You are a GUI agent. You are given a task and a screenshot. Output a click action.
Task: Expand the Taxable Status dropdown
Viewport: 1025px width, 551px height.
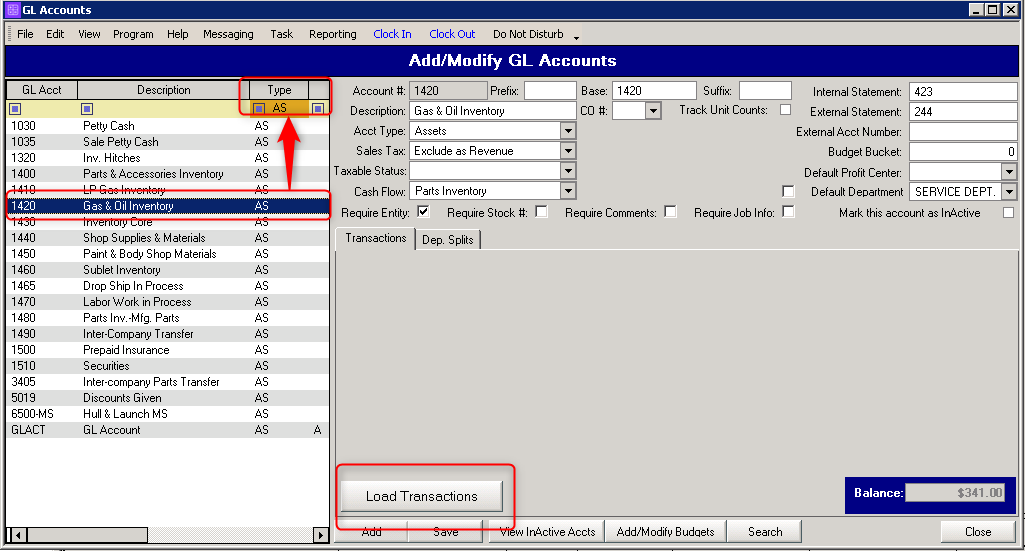pos(568,171)
